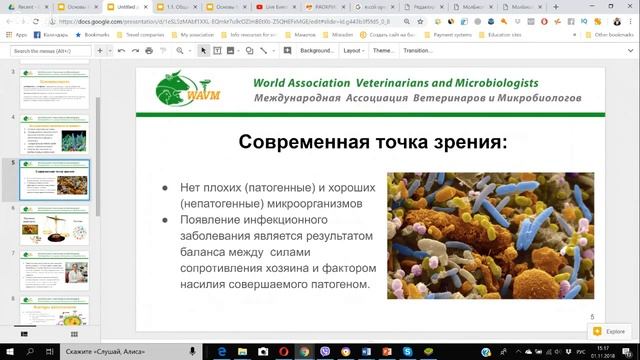
Task: Click the Transition button
Action: 418,51
